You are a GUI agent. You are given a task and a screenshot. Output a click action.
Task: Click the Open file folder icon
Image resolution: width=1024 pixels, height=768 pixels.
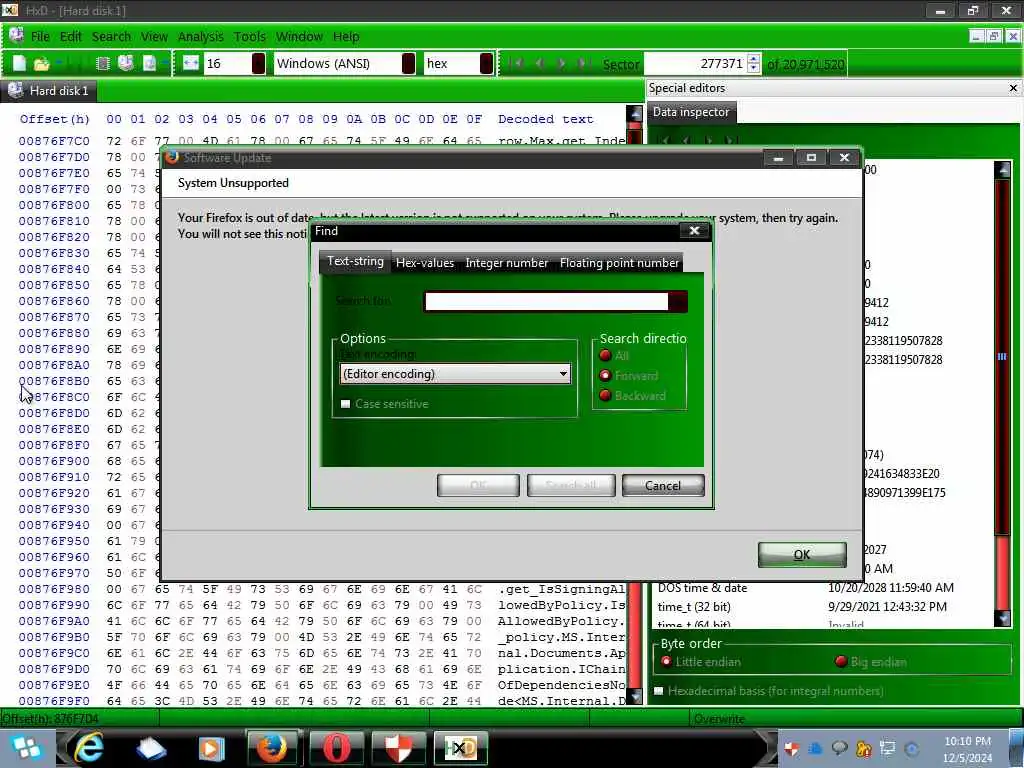(x=42, y=63)
